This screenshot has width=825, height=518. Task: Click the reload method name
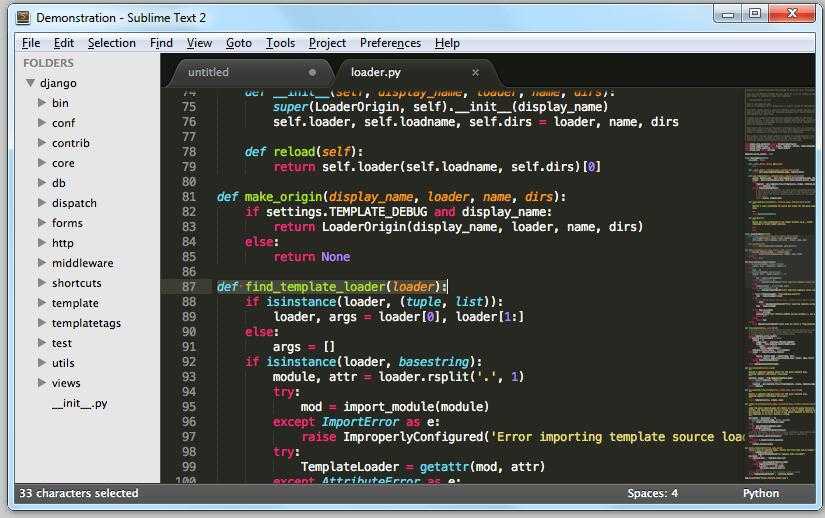coord(294,152)
